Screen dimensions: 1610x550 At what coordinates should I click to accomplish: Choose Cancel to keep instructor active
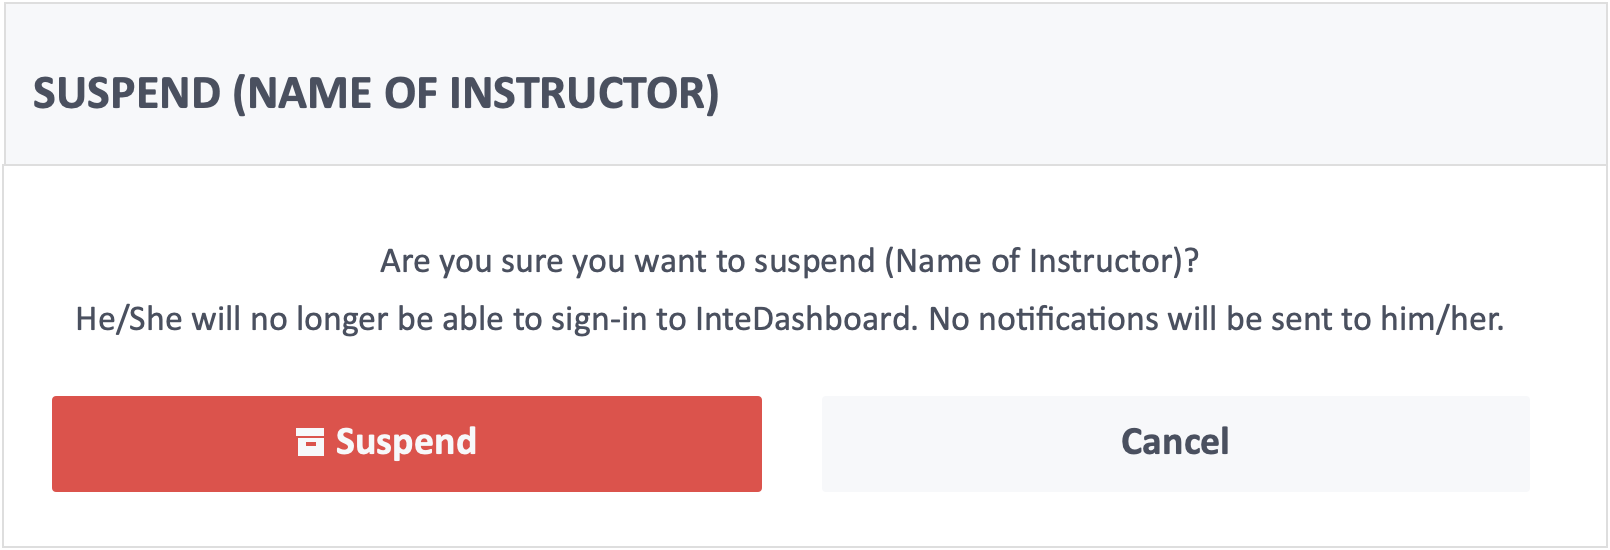(x=1176, y=443)
